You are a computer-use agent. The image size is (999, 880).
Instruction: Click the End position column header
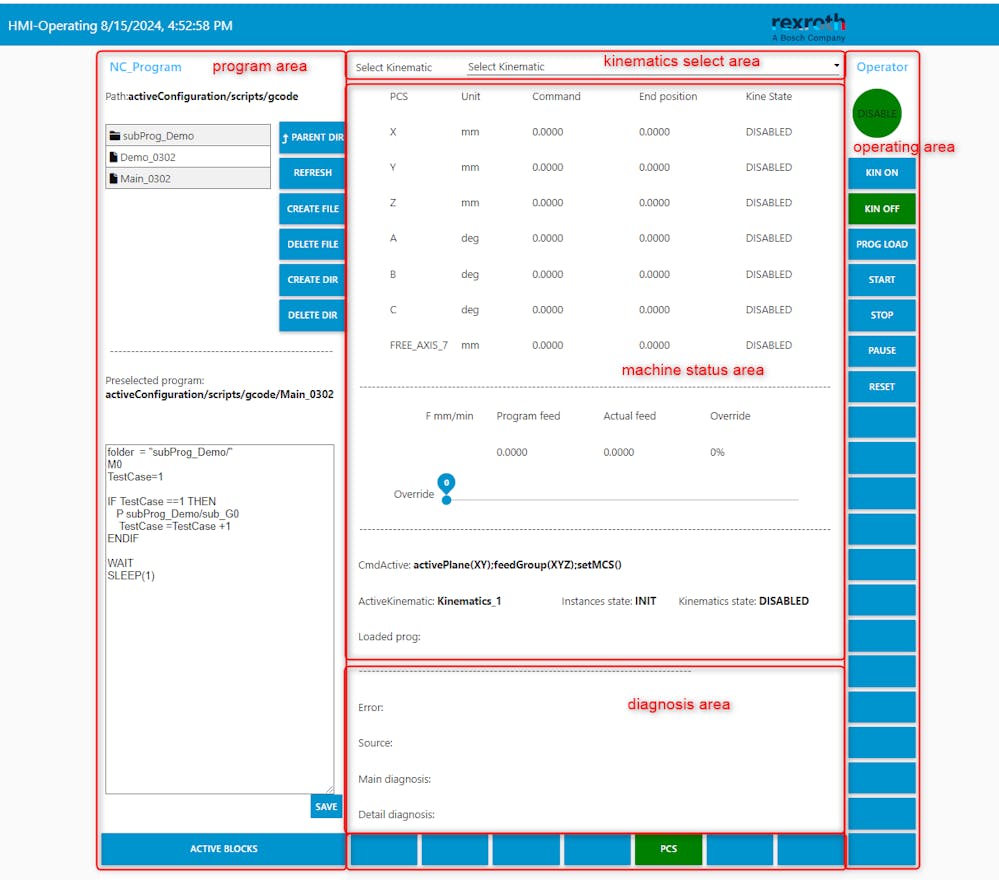[668, 96]
